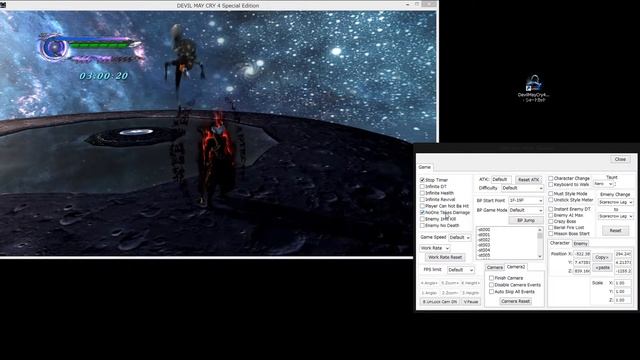Click the Position X field
Viewport: 640px width, 360px height.
tap(582, 254)
